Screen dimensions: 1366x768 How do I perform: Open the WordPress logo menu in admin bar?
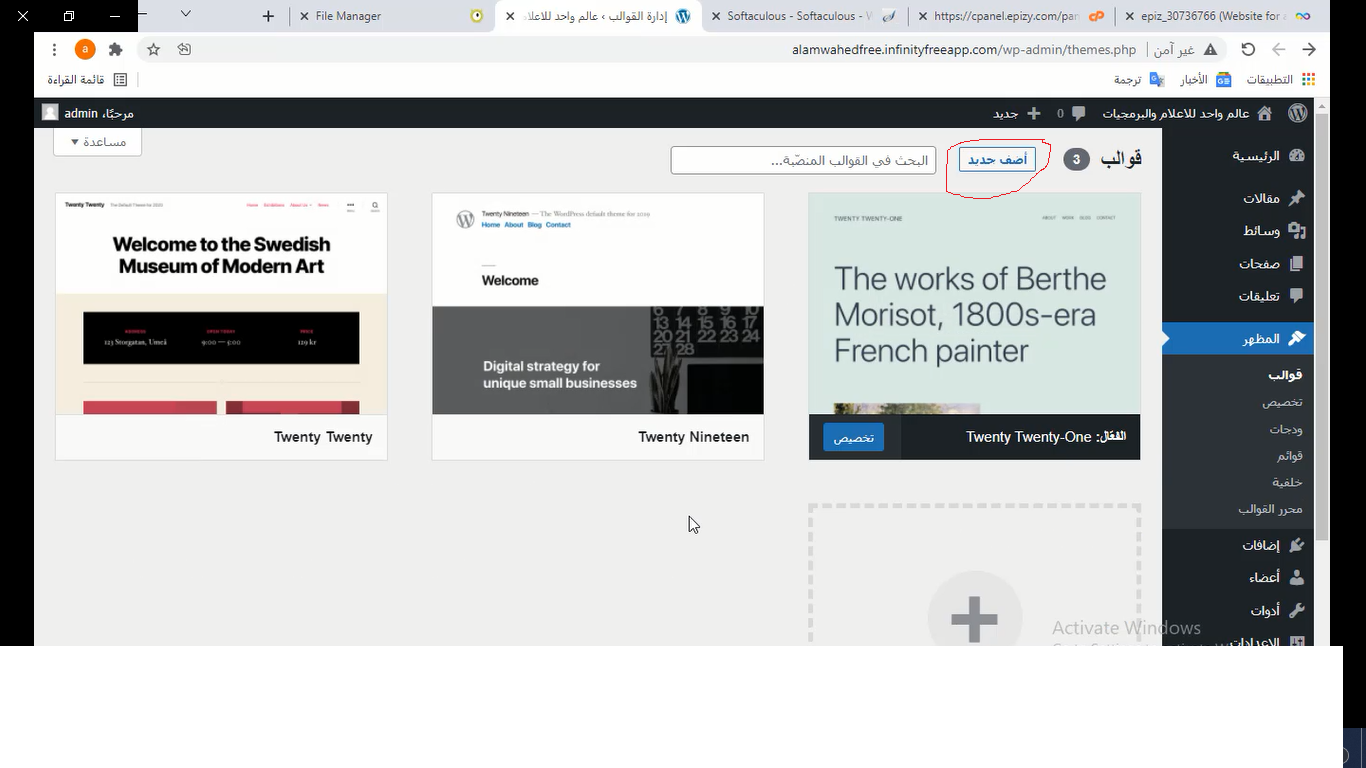pos(1297,113)
